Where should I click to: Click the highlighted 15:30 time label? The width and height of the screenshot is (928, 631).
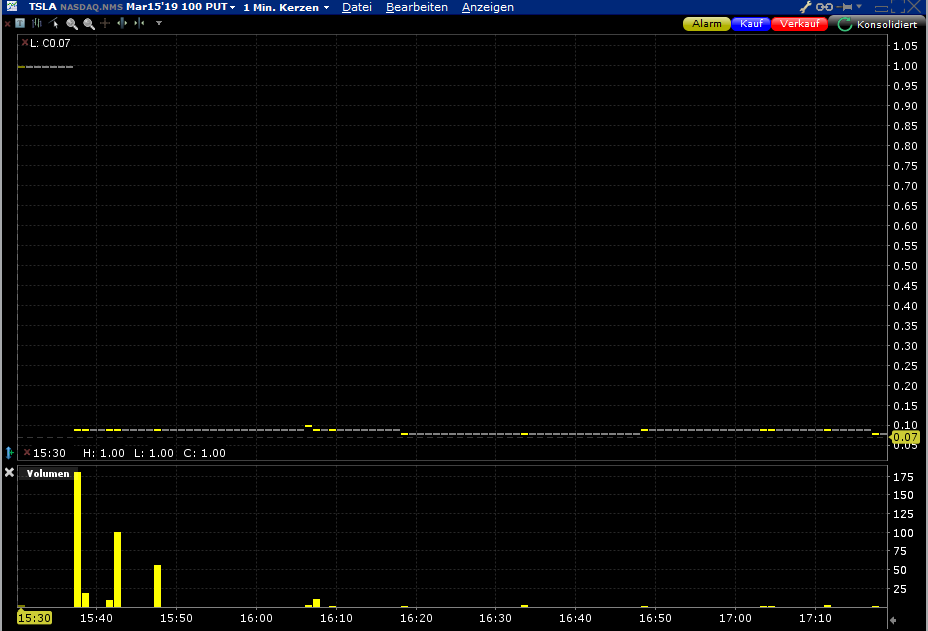click(x=33, y=618)
